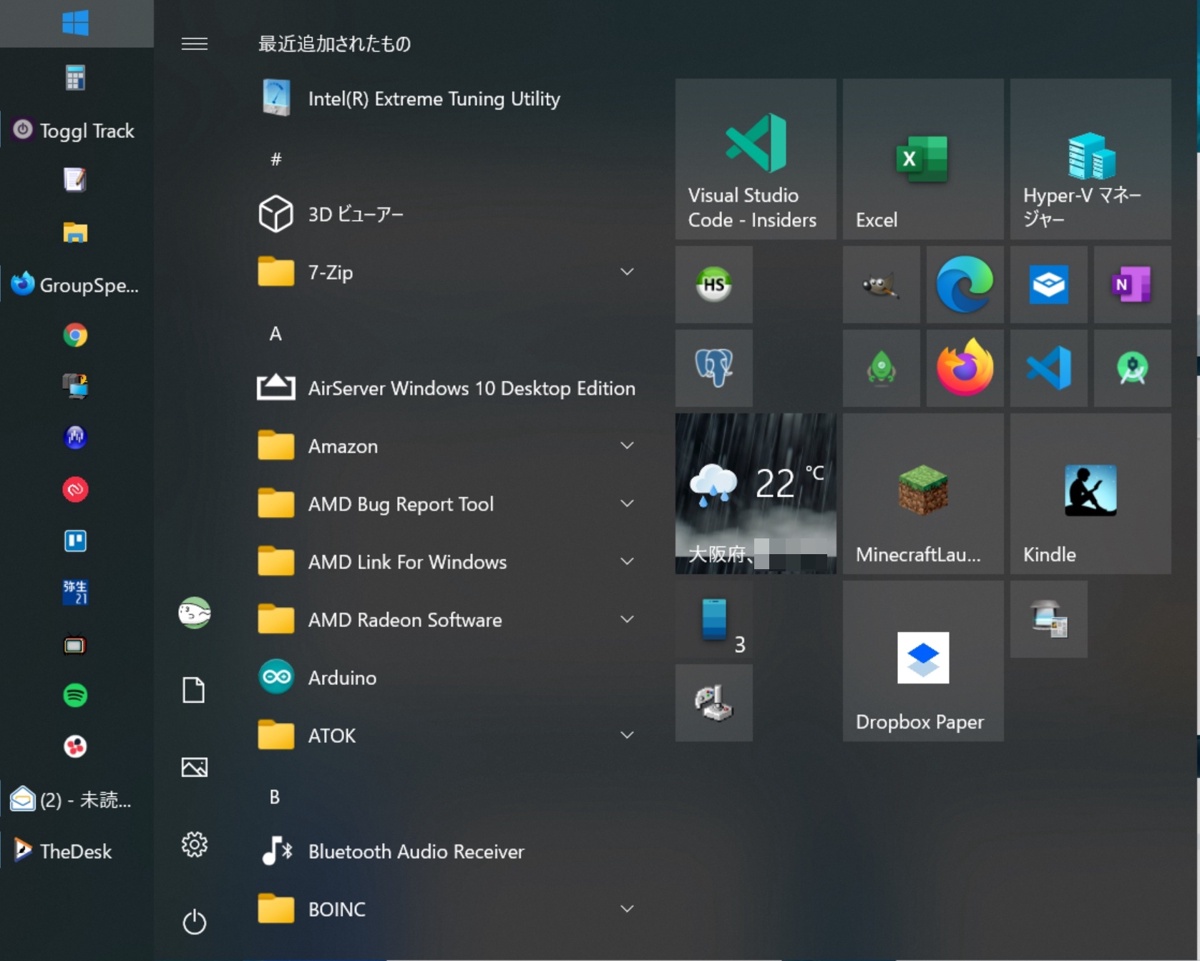Viewport: 1200px width, 961px height.
Task: Click the blue round waveform taskbar icon
Action: (75, 437)
